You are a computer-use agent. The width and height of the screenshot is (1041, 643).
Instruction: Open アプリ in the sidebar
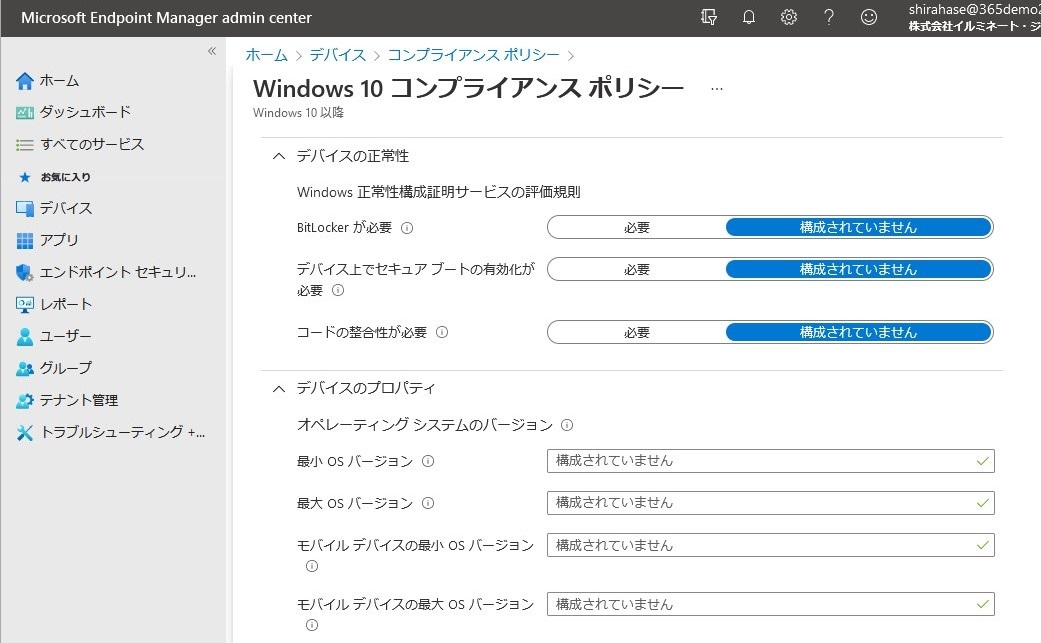click(x=59, y=240)
